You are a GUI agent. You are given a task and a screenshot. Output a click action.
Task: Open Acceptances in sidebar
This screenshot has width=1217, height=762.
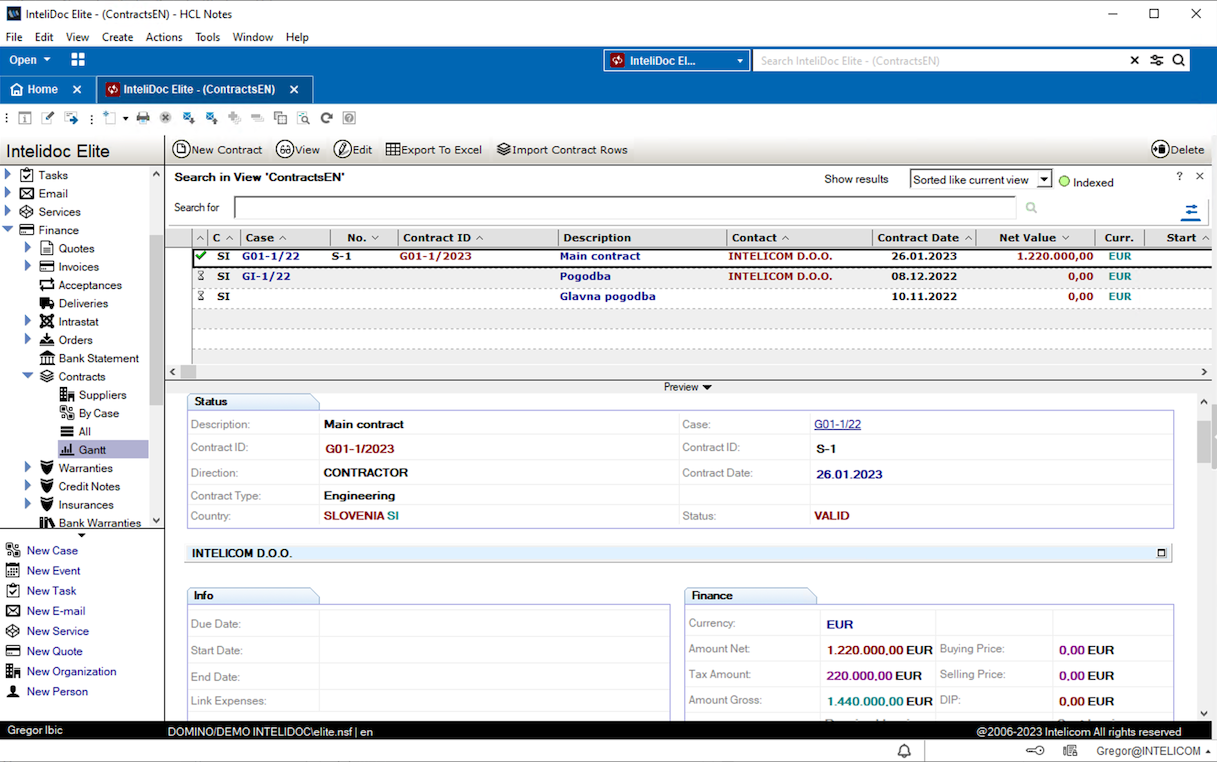coord(89,285)
